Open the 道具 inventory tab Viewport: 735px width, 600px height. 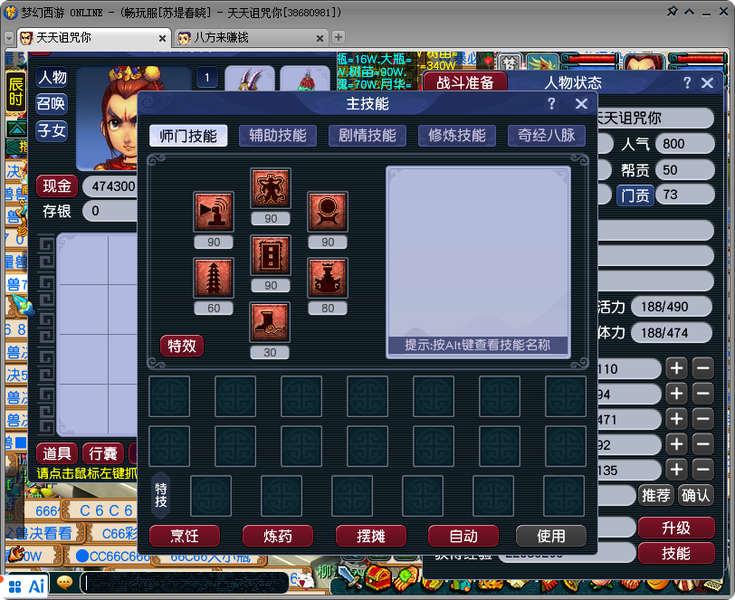point(57,454)
